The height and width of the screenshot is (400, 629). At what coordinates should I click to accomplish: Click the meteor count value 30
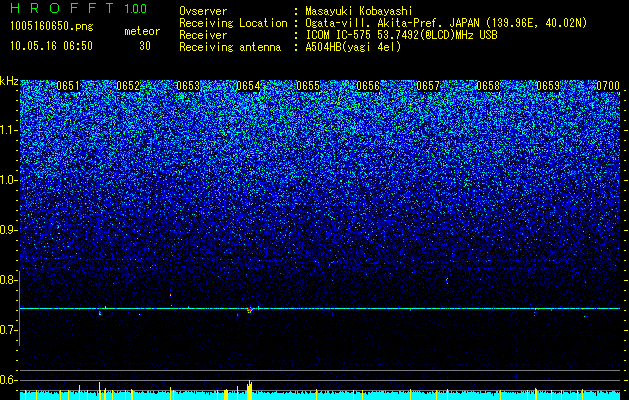[x=145, y=46]
